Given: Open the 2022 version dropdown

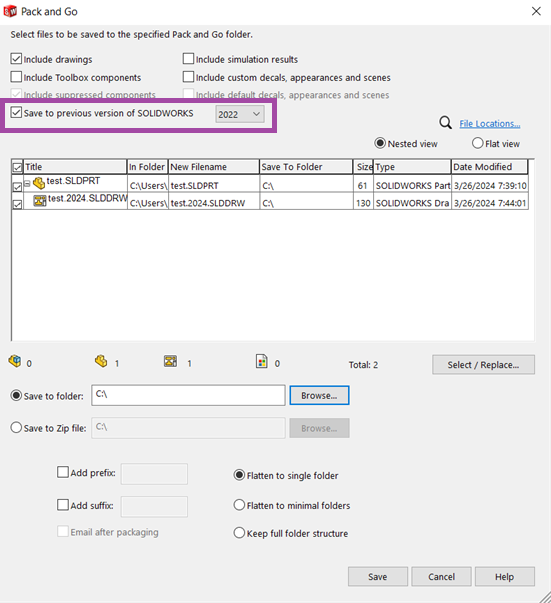Looking at the screenshot, I should tap(240, 114).
